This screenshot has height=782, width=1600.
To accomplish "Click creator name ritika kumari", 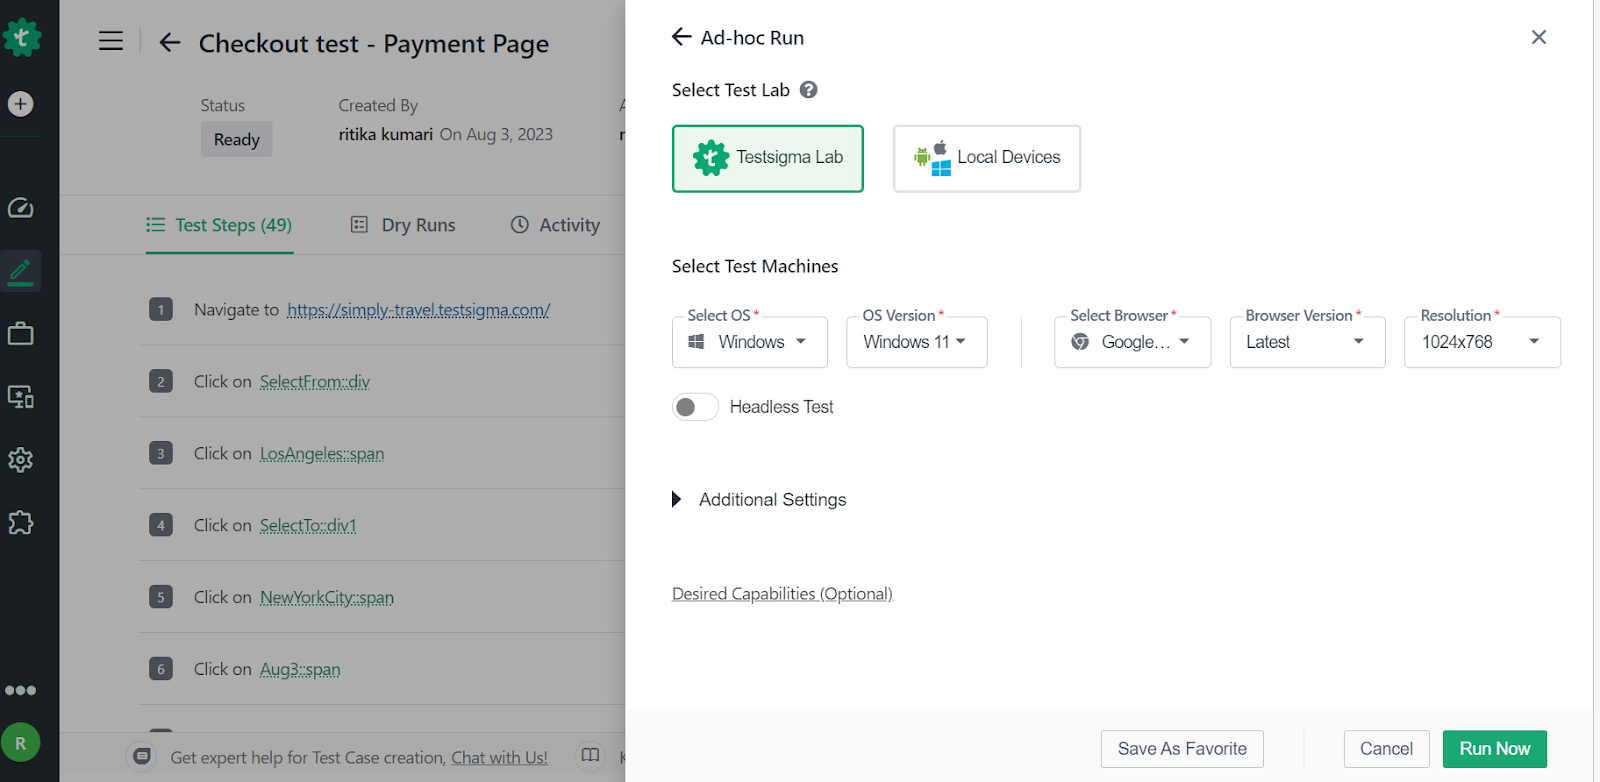I will point(386,134).
